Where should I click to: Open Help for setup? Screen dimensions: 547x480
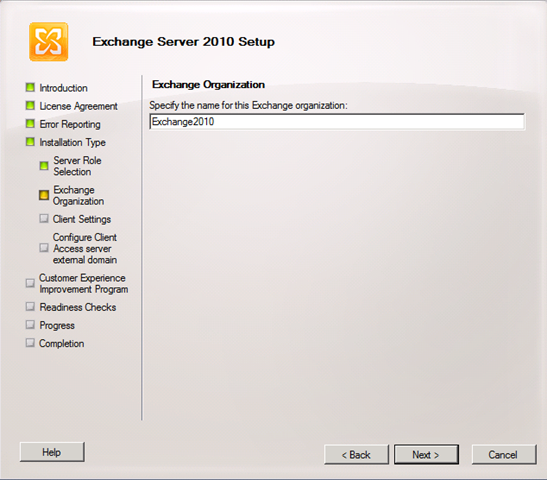[52, 452]
